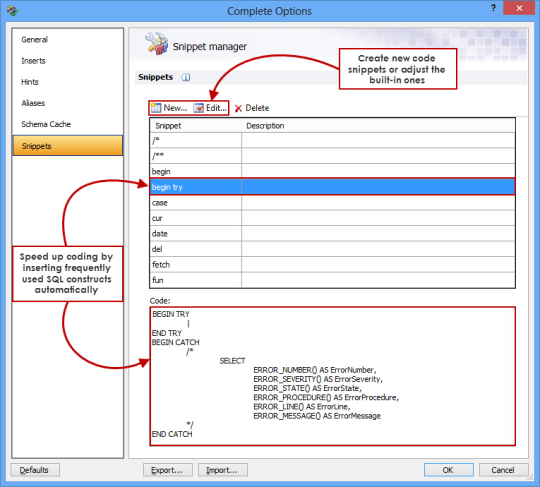Image resolution: width=540 pixels, height=487 pixels.
Task: Select the "begin" snippet row
Action: 333,172
